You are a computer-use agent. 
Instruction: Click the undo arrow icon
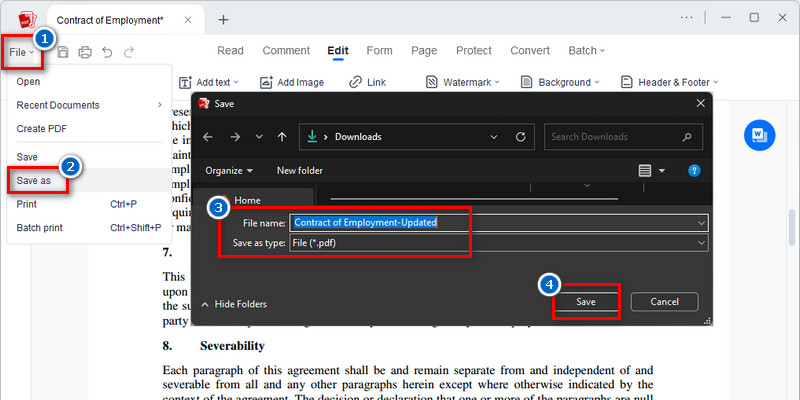pyautogui.click(x=107, y=52)
